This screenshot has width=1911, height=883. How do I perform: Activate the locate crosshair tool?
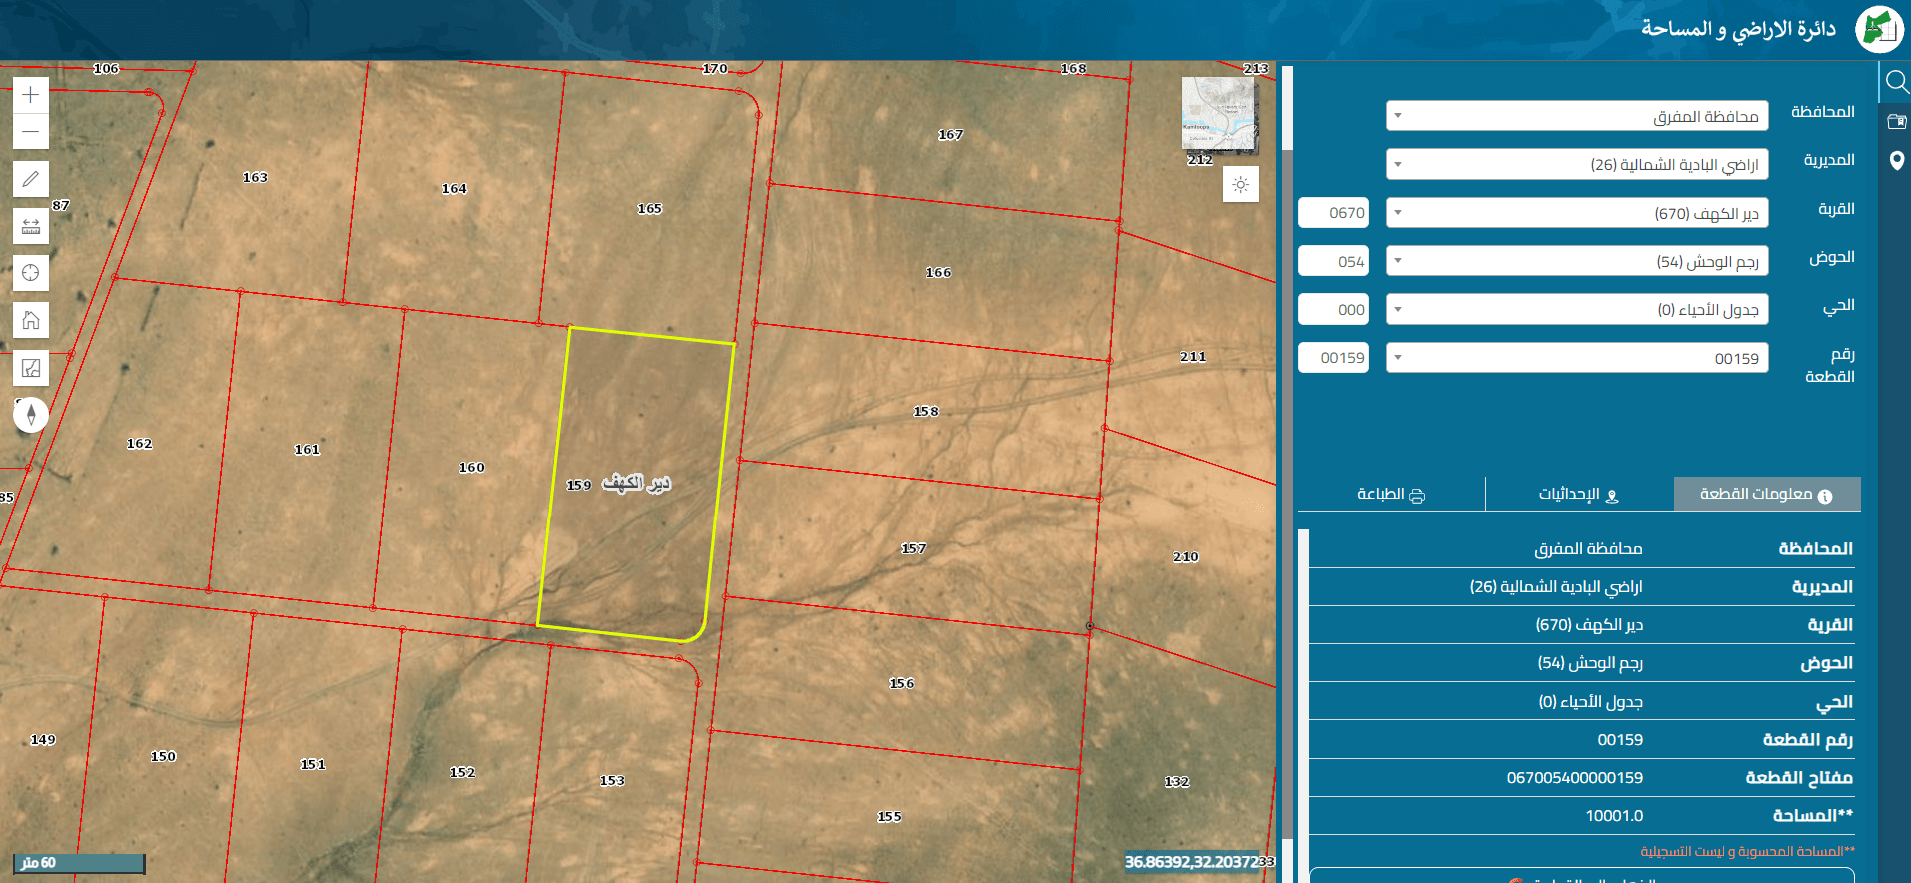click(x=31, y=273)
